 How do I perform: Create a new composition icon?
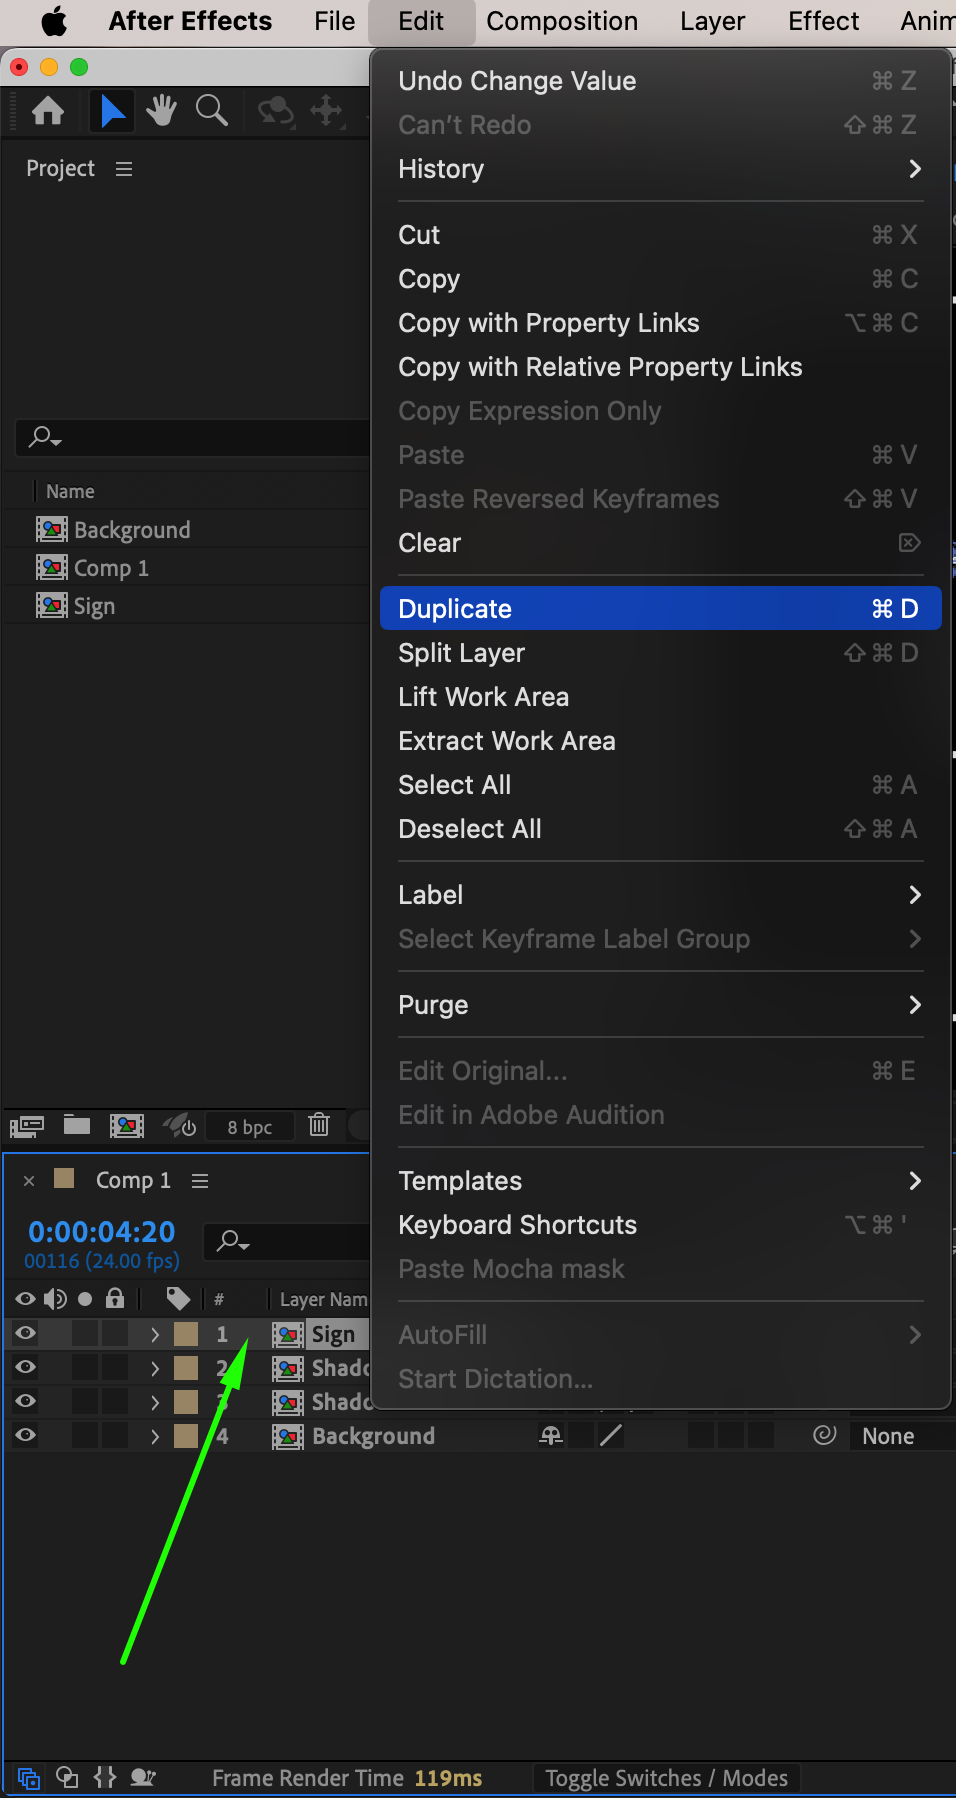(127, 1127)
